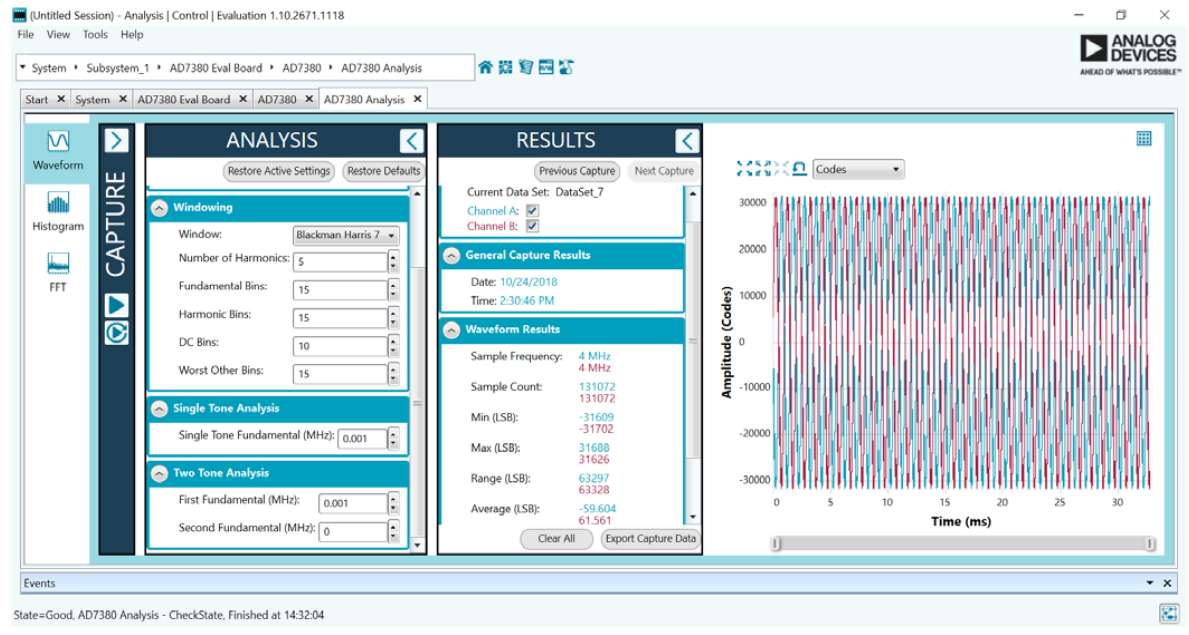Click the Restore Defaults button
Screen dimensions: 1189x635
pyautogui.click(x=383, y=171)
